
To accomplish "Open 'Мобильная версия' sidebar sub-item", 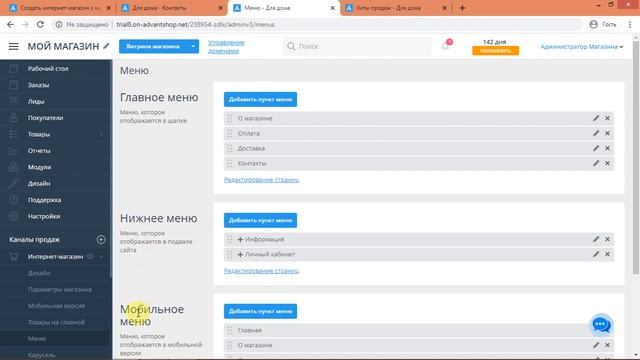I will coord(56,306).
